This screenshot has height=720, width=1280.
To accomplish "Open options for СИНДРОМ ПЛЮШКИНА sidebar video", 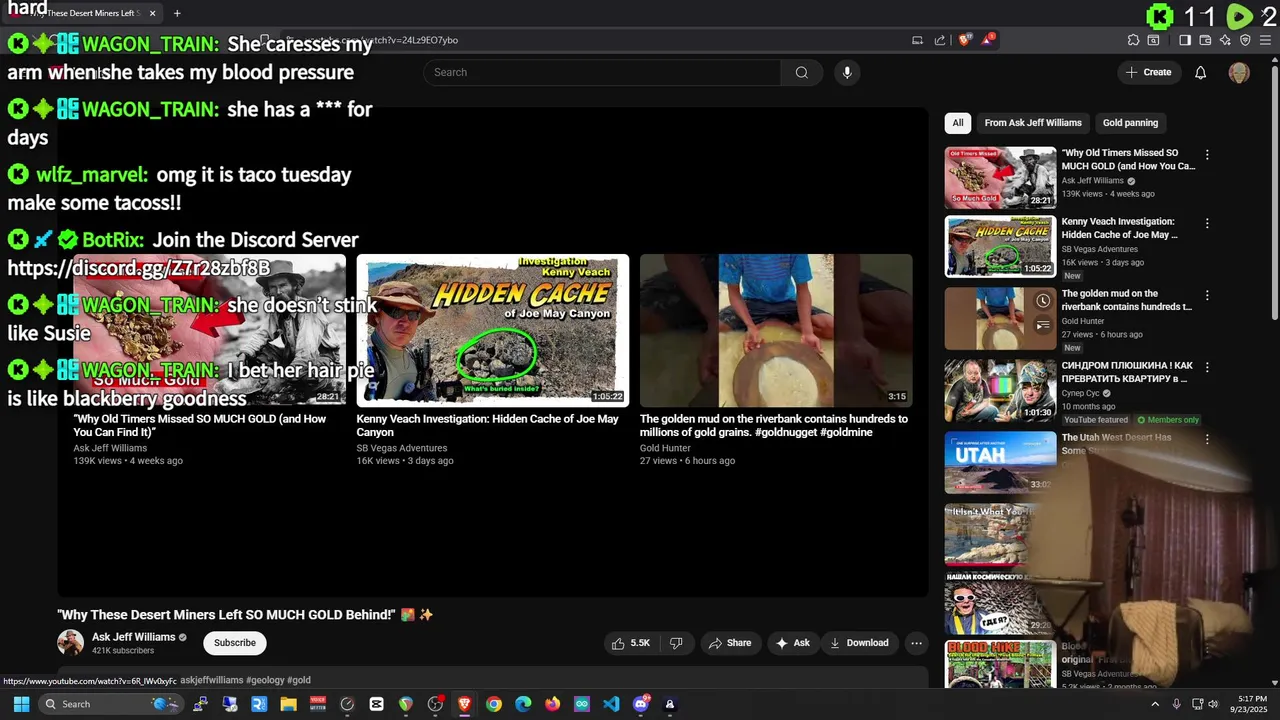I will pos(1207,367).
